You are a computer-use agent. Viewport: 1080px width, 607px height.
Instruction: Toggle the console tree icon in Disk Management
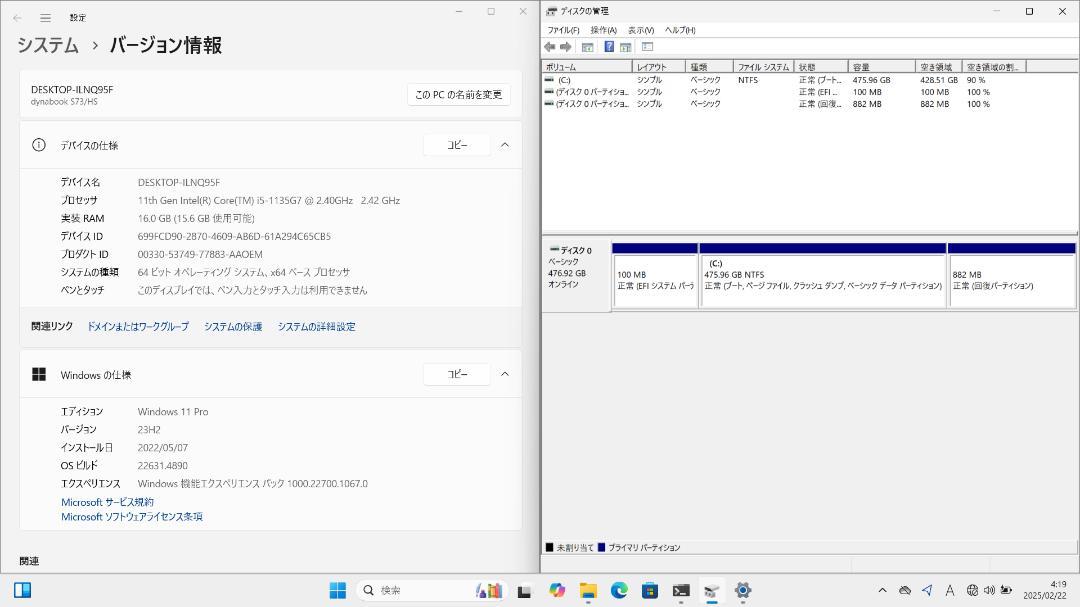[588, 47]
